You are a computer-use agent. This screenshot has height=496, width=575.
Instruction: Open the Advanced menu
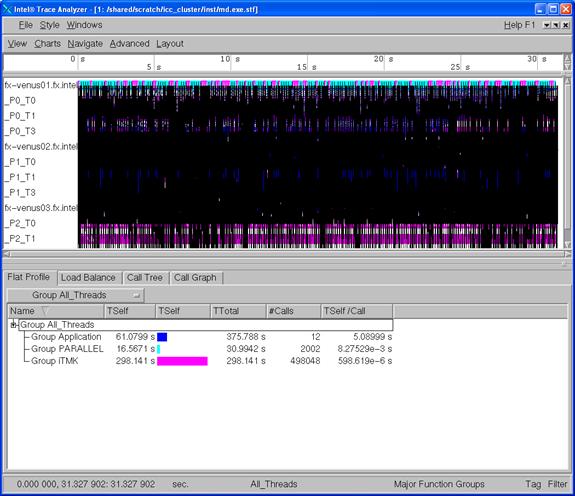[129, 44]
